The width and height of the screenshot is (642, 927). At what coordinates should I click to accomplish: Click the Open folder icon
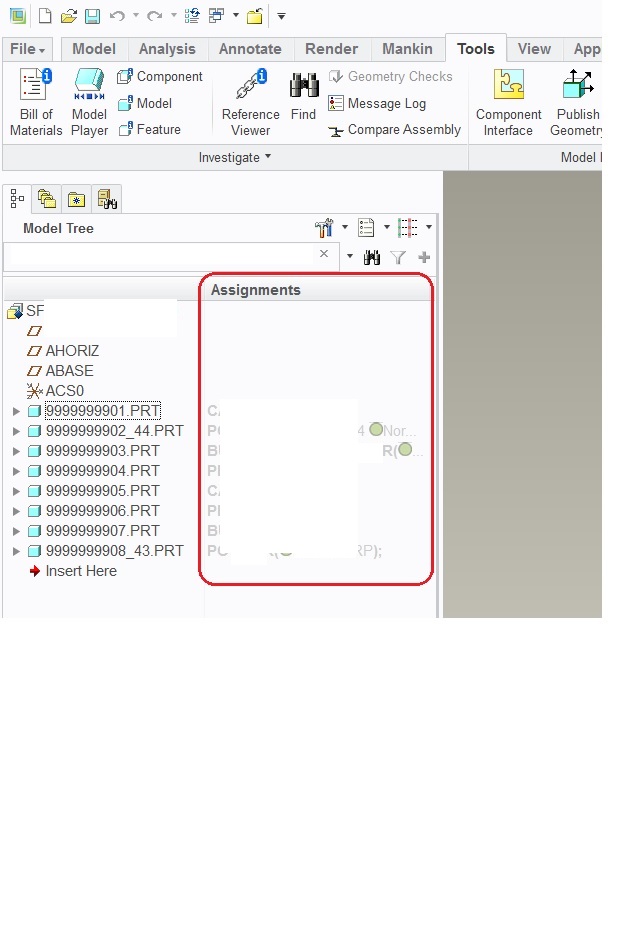[69, 16]
